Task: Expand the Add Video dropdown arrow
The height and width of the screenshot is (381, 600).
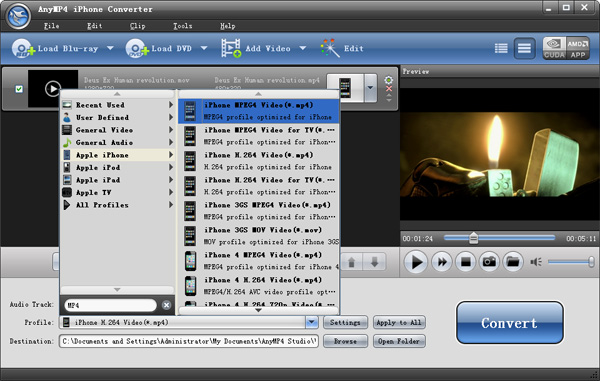Action: [x=303, y=48]
